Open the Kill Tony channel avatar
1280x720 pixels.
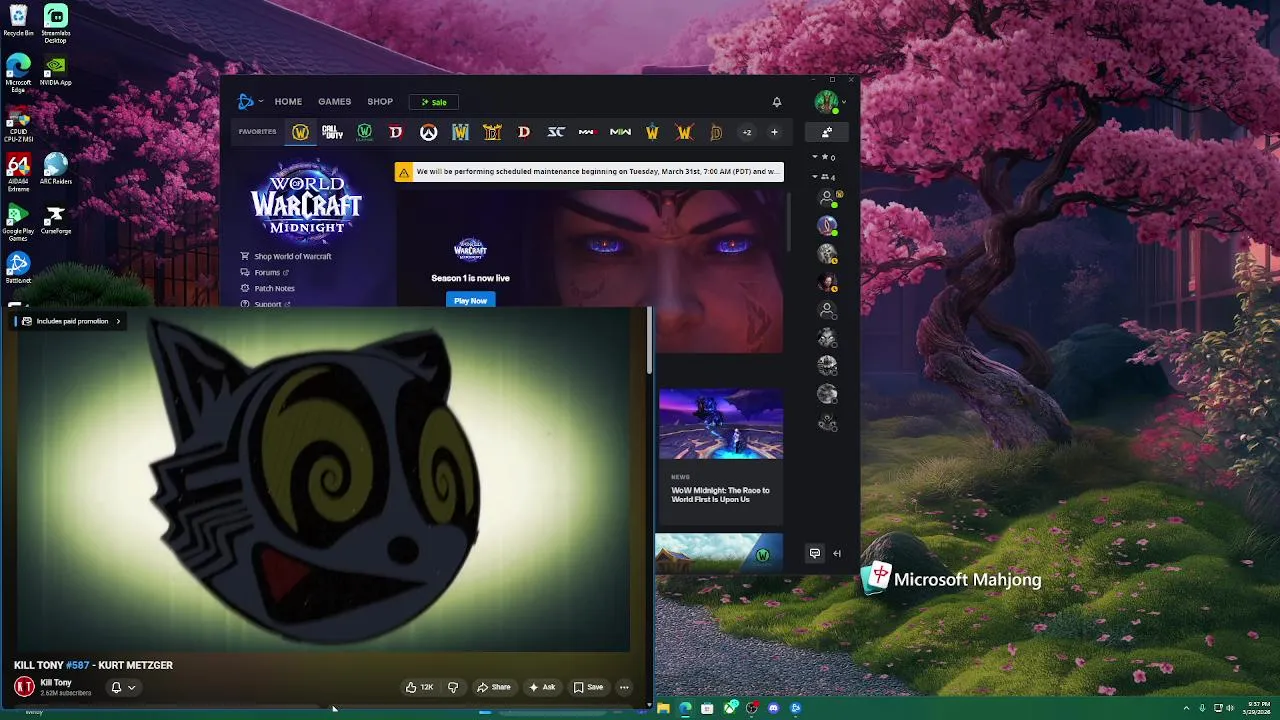(x=24, y=686)
